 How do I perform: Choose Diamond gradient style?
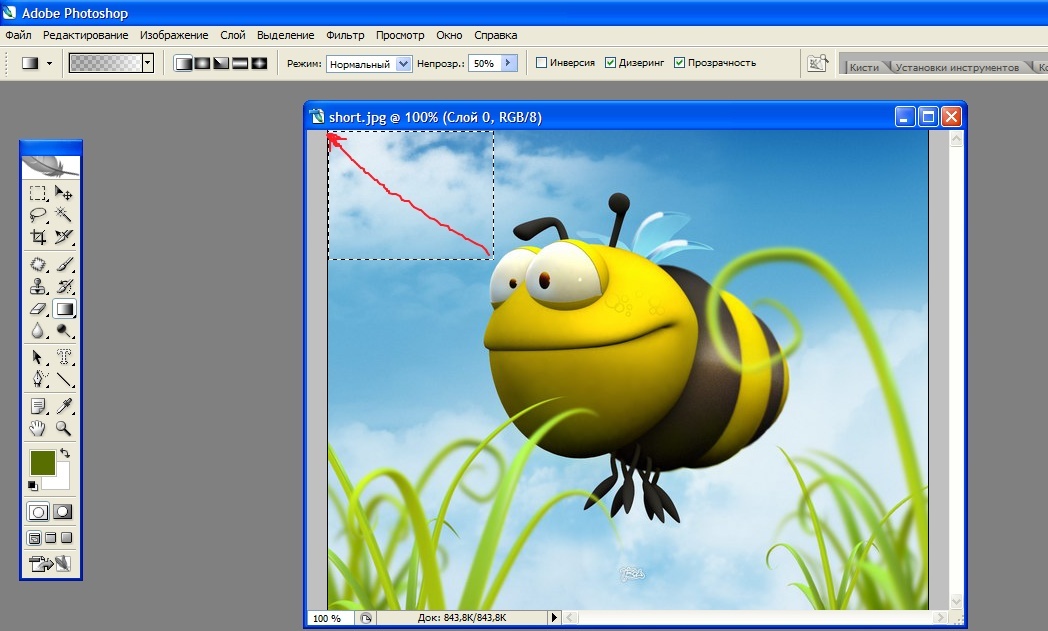pyautogui.click(x=259, y=64)
